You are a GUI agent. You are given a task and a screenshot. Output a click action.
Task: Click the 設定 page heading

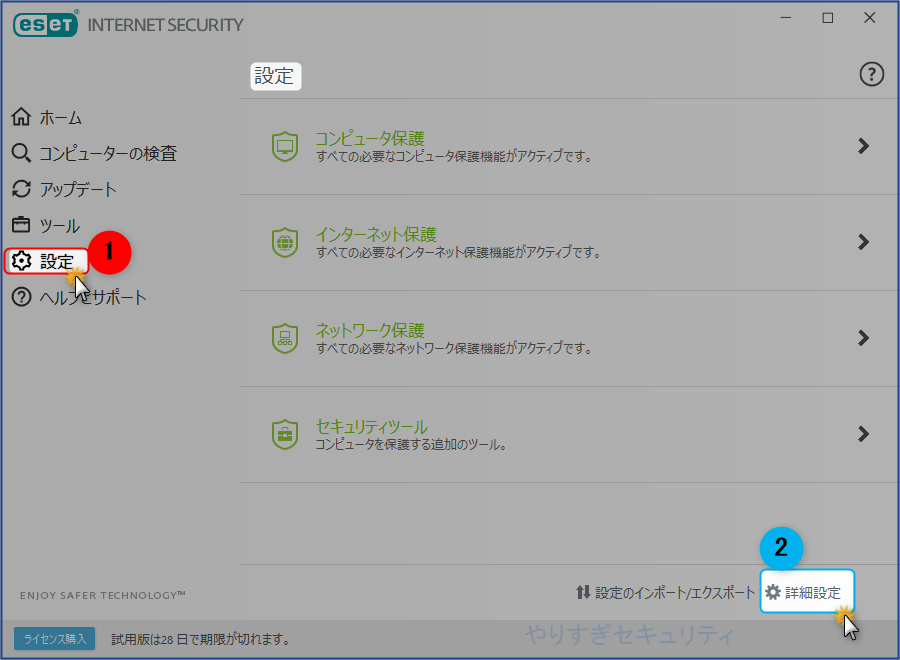[274, 76]
